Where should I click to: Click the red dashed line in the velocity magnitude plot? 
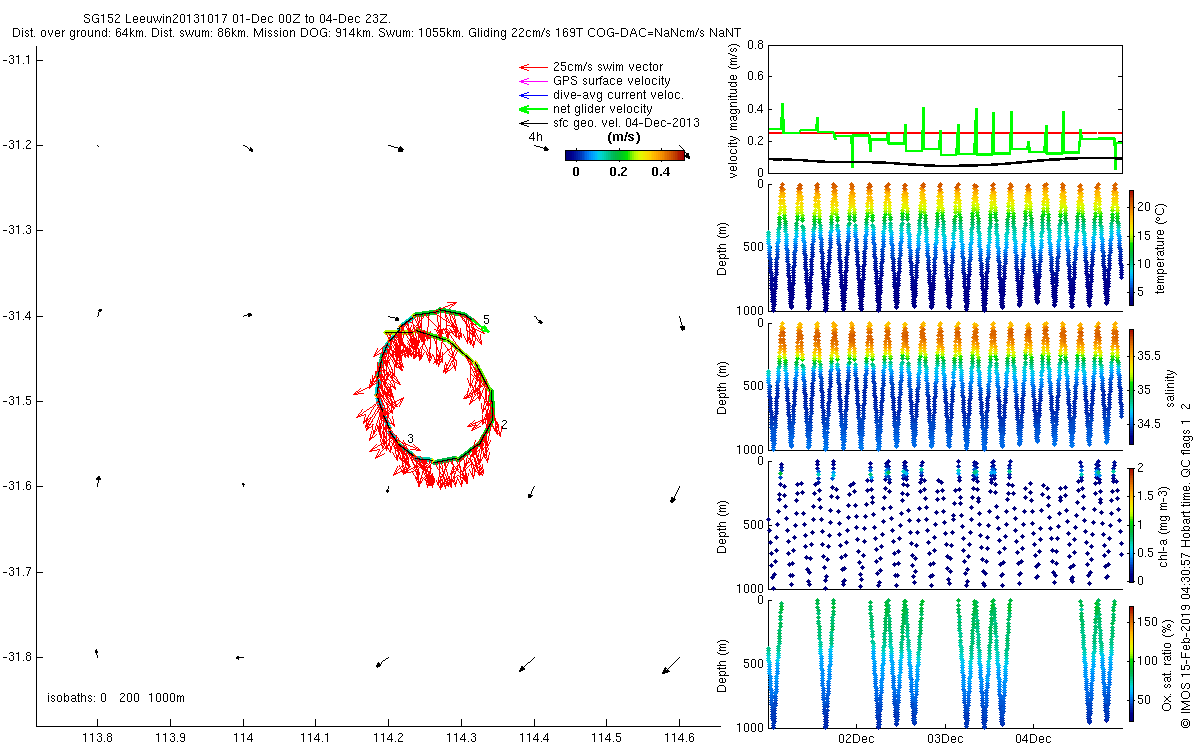pos(945,132)
